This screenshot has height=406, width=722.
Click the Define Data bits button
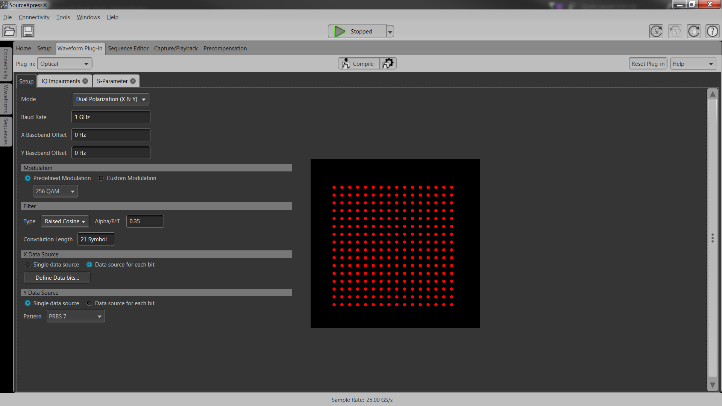pyautogui.click(x=56, y=277)
